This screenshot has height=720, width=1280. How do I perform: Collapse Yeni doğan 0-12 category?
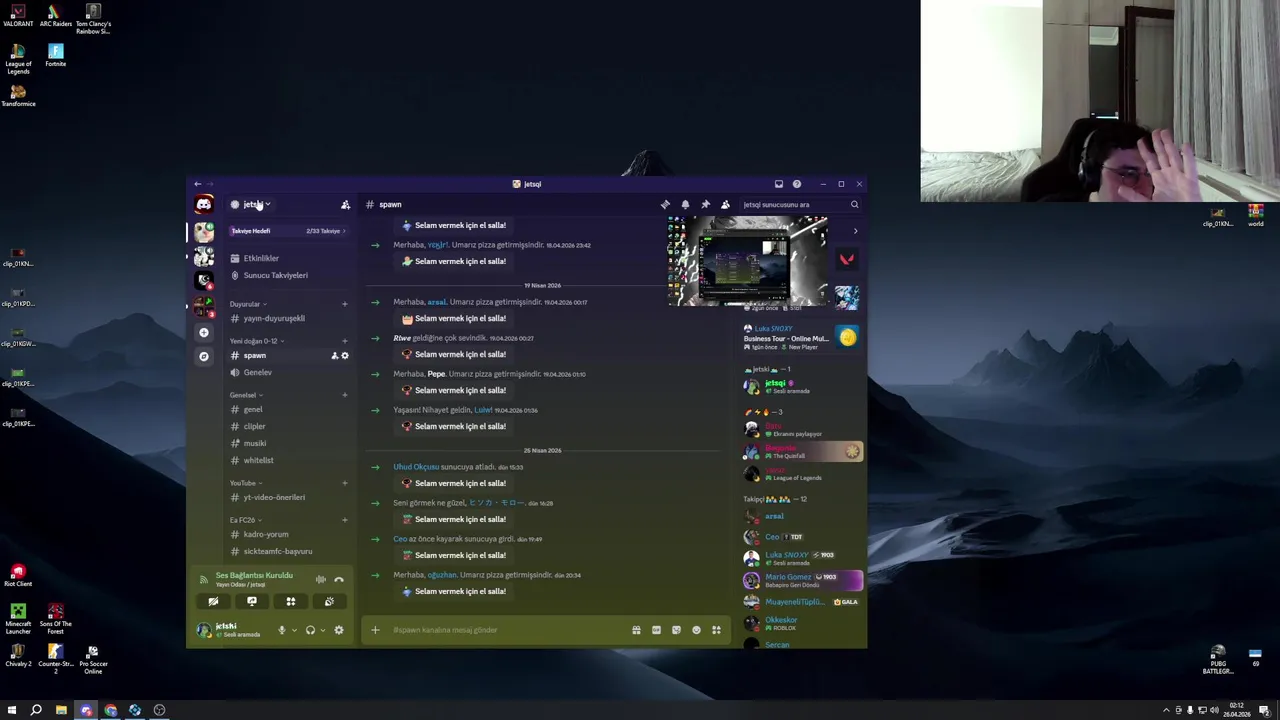tap(257, 341)
